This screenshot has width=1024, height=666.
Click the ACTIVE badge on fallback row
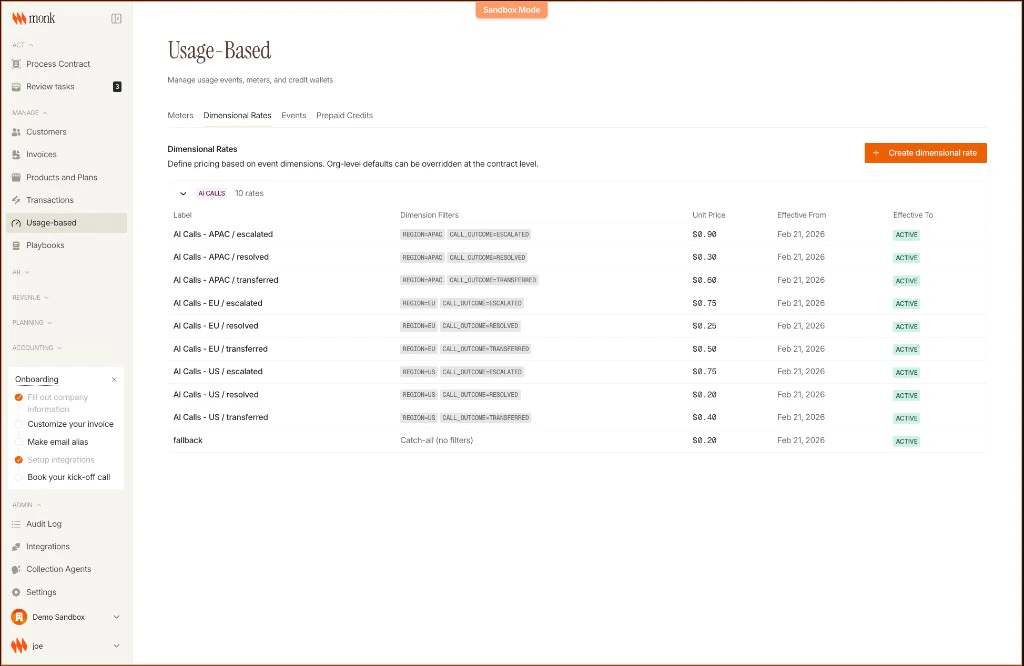pyautogui.click(x=906, y=441)
